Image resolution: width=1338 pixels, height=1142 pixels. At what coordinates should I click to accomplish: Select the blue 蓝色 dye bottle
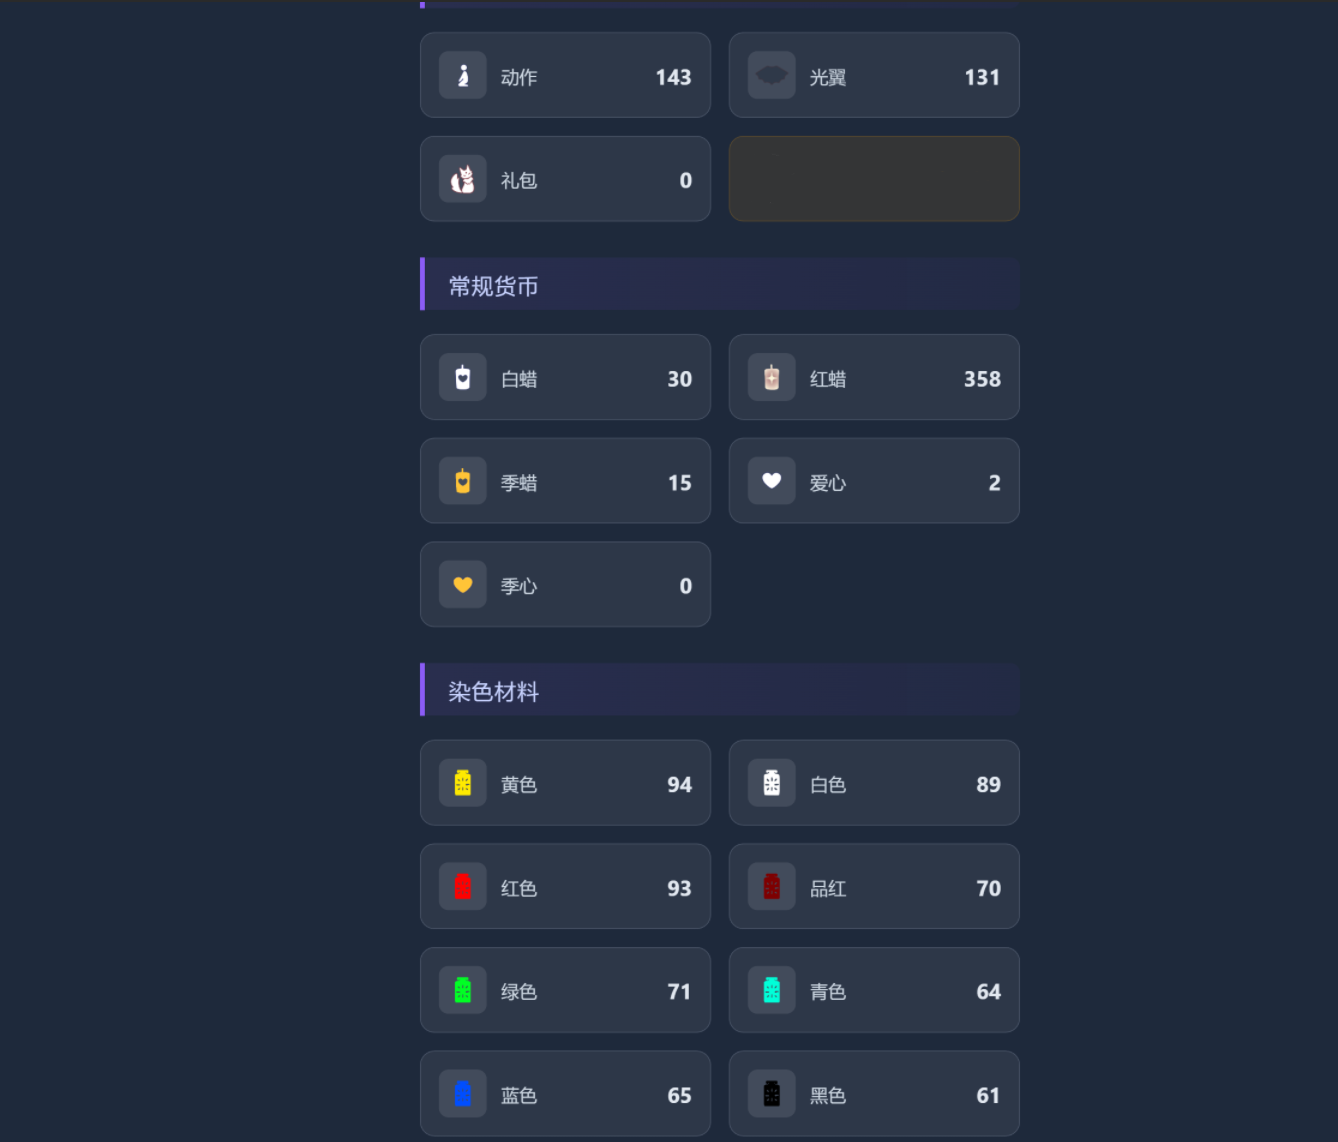463,1094
